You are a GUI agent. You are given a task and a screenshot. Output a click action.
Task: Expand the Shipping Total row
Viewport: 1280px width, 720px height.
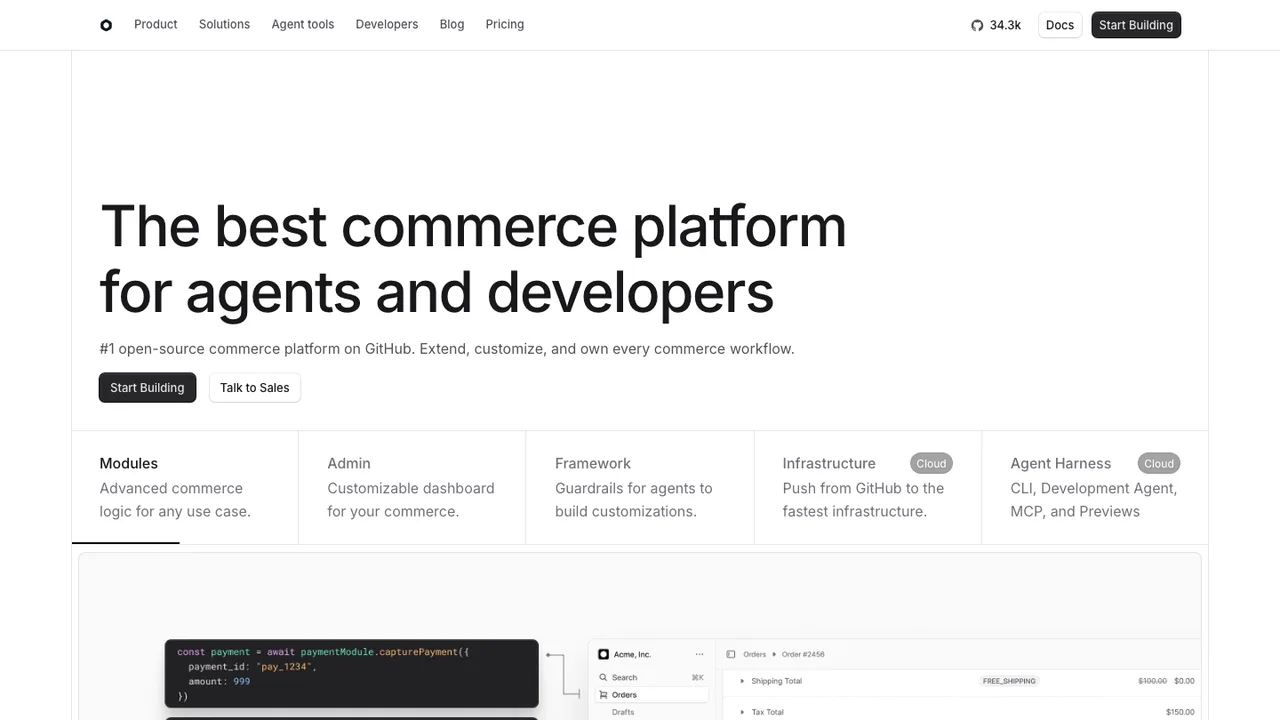742,681
